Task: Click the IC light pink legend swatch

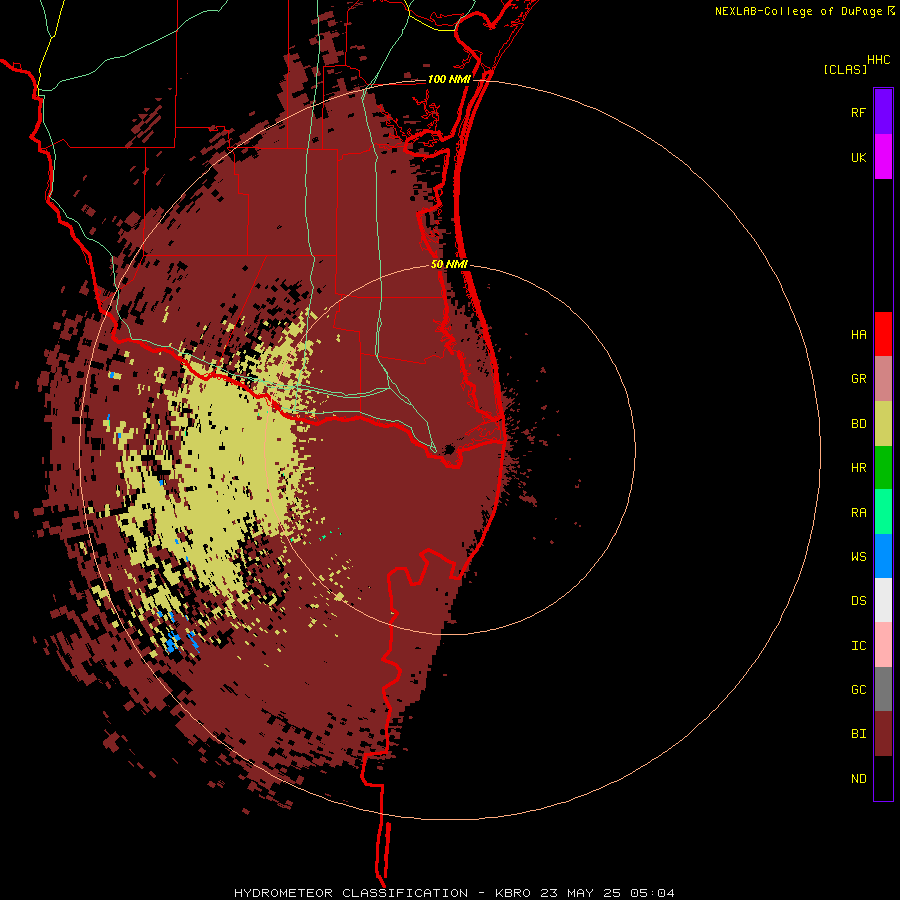Action: pos(883,645)
